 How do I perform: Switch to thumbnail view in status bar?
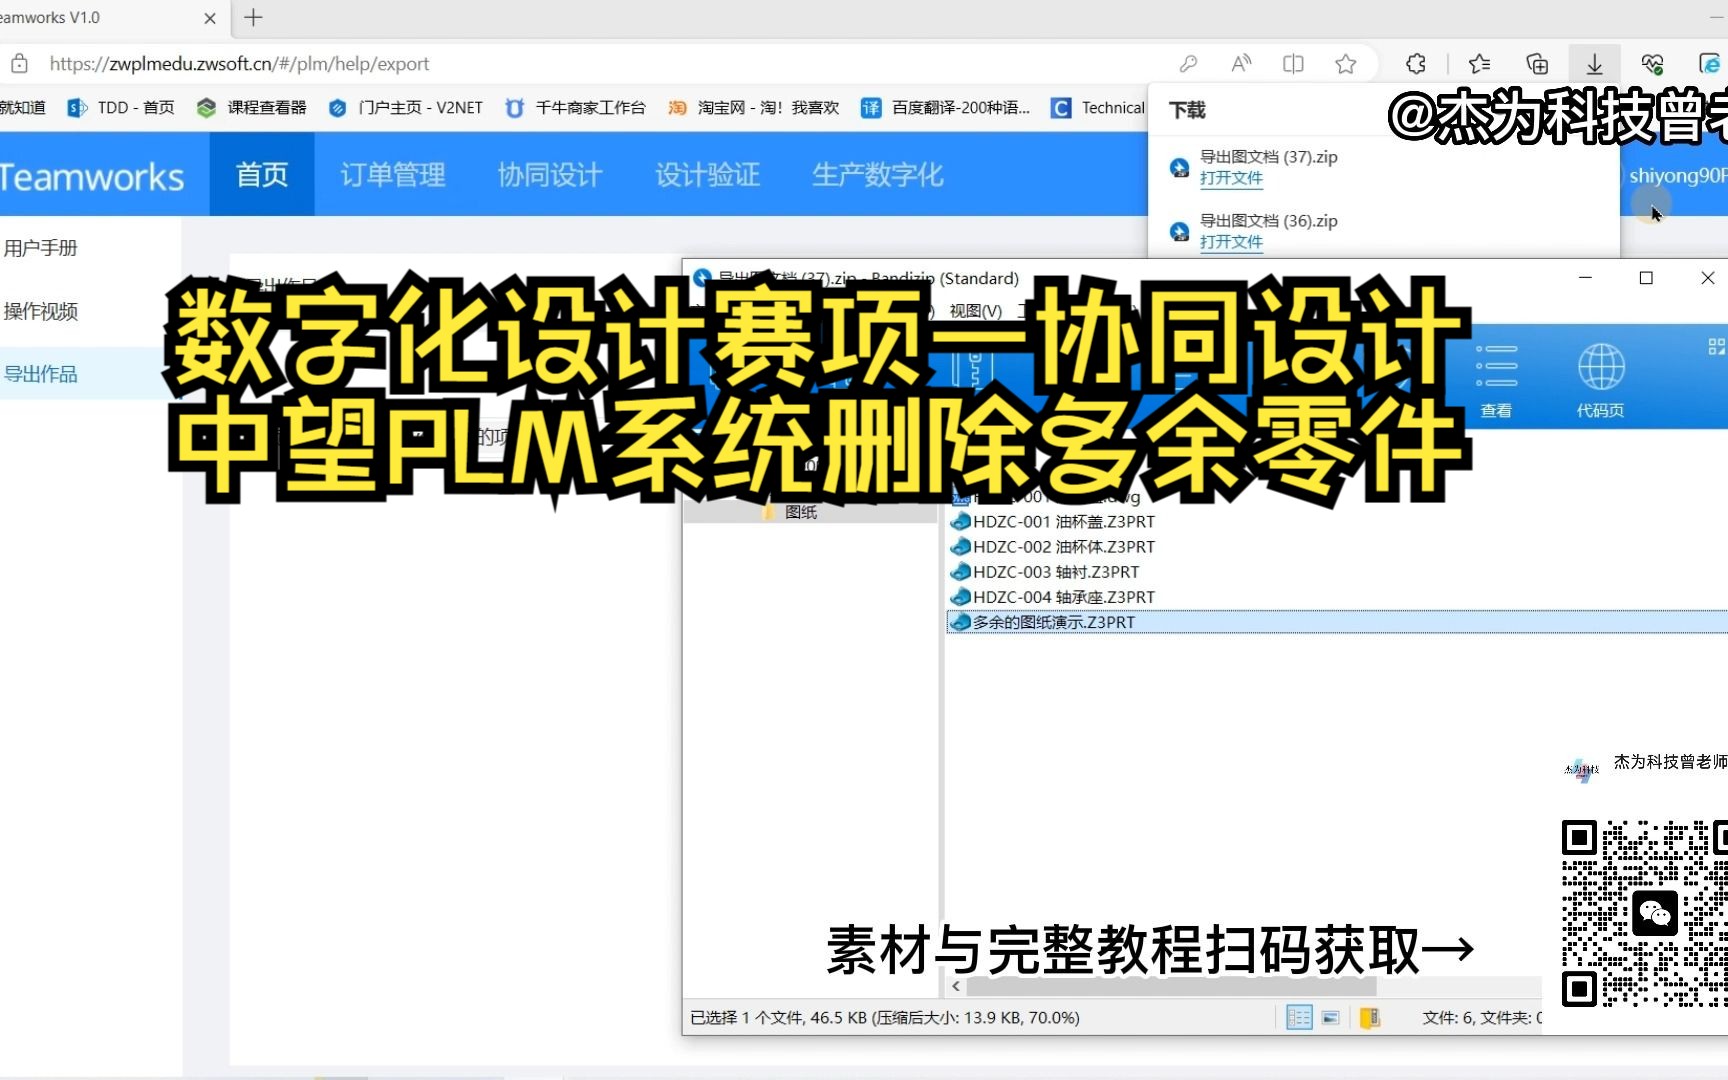click(x=1330, y=1017)
